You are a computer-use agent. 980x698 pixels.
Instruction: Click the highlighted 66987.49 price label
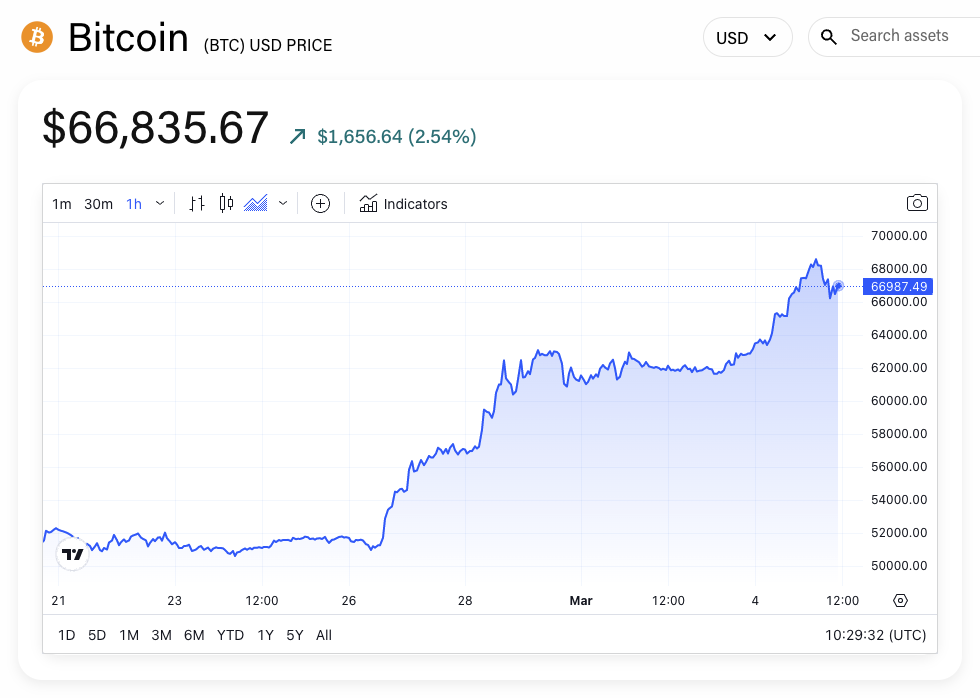(898, 287)
